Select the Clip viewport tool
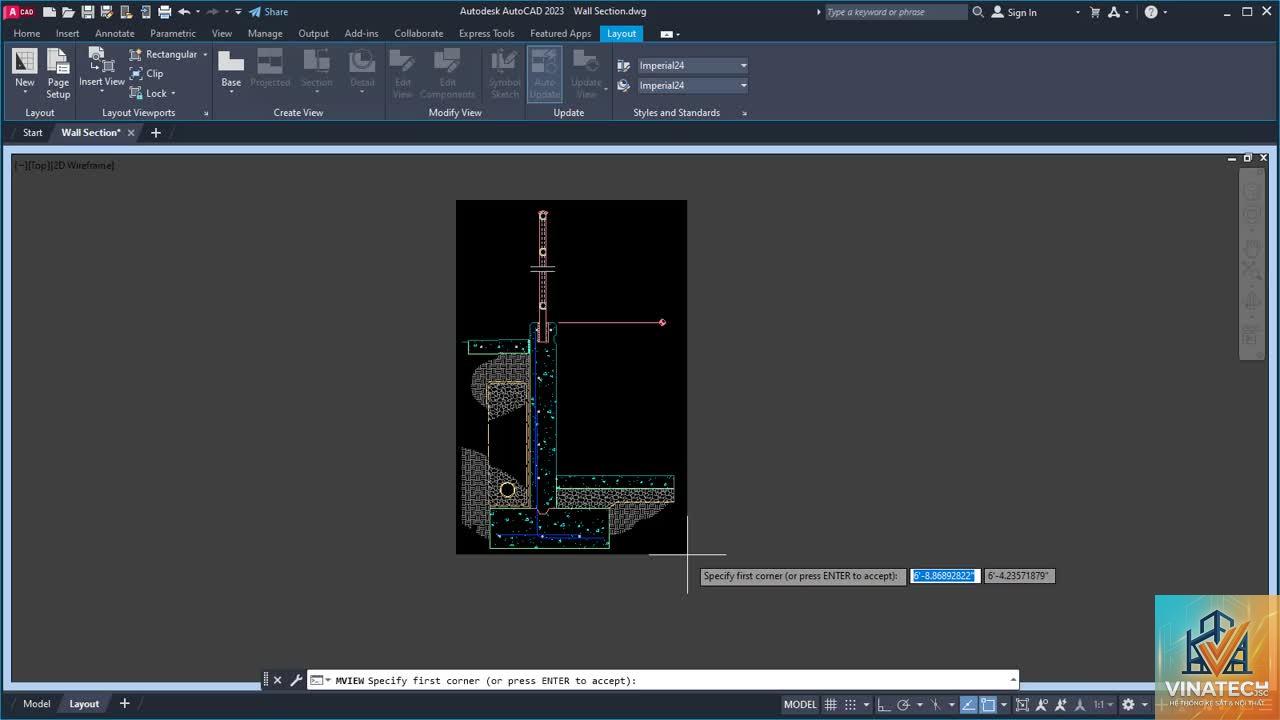 tap(147, 73)
